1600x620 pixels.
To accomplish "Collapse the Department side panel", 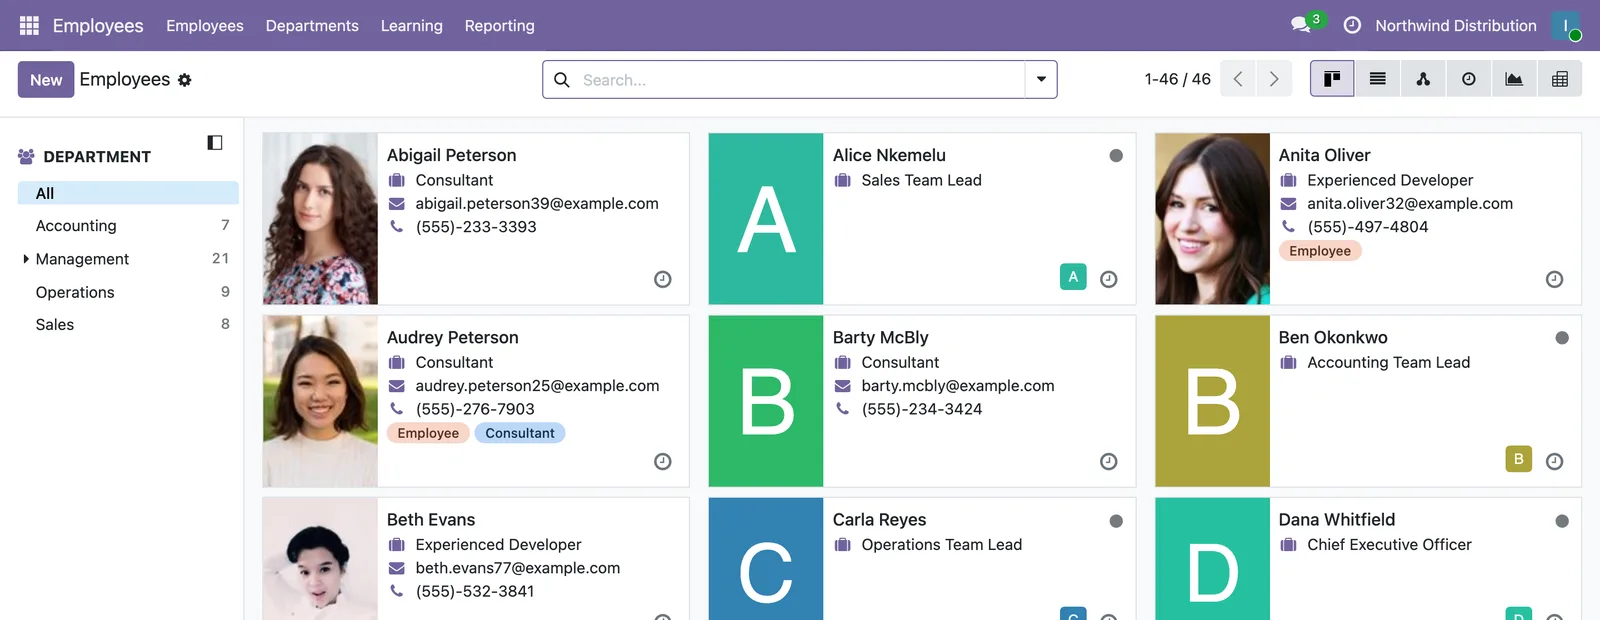I will click(214, 143).
